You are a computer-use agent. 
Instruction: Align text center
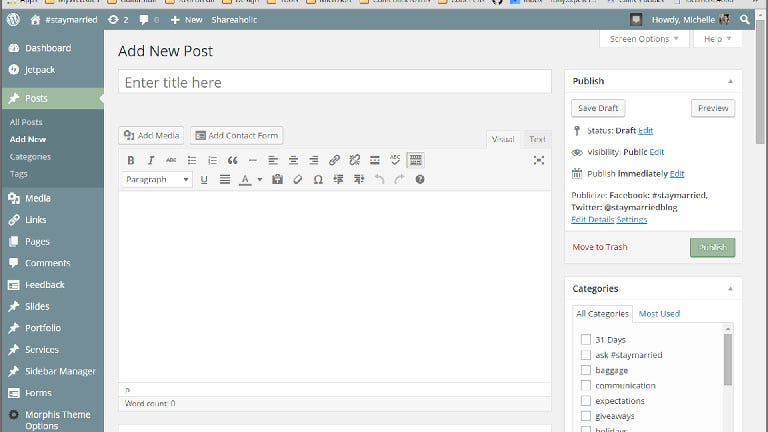pos(293,160)
